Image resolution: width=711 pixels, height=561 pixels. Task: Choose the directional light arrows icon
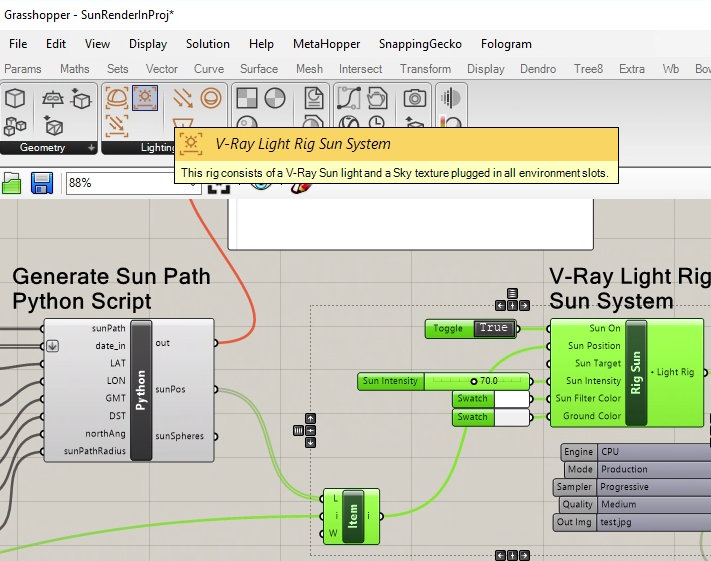tap(183, 98)
